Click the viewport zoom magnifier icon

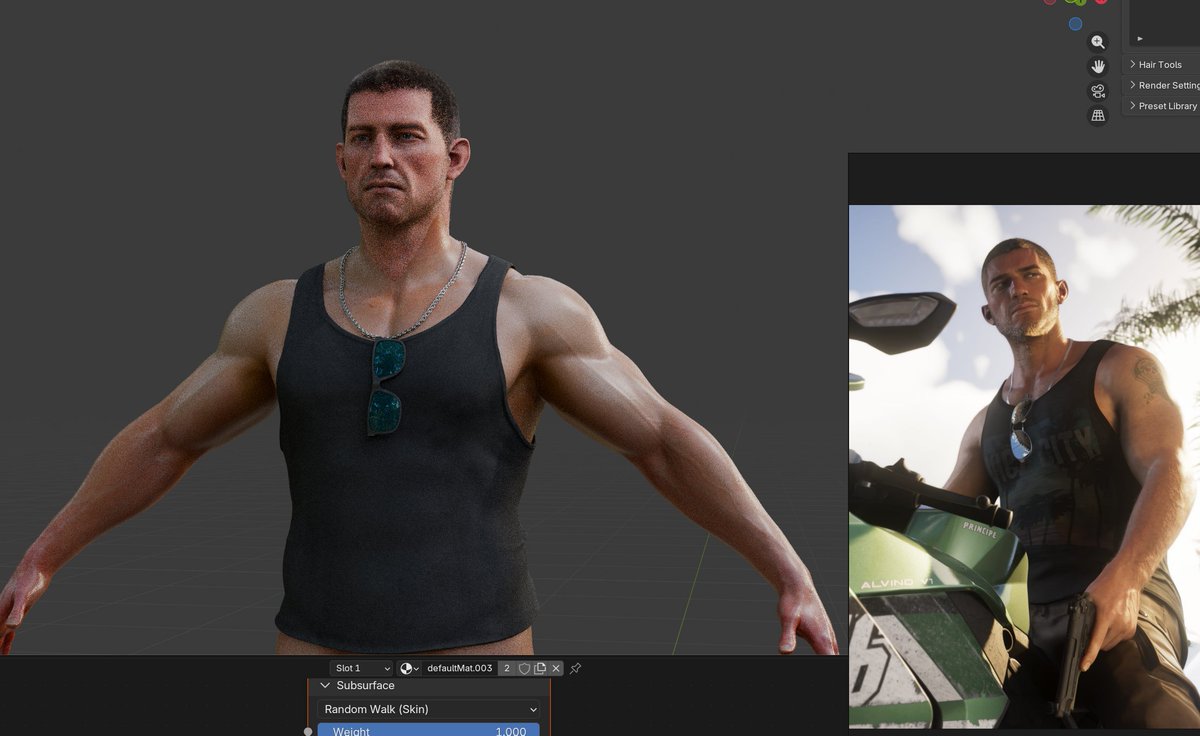pyautogui.click(x=1098, y=42)
